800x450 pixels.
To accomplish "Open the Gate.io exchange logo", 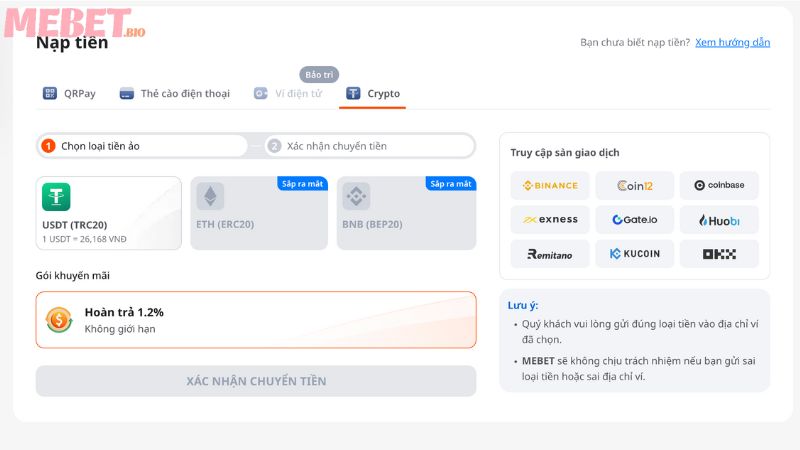I will point(635,220).
